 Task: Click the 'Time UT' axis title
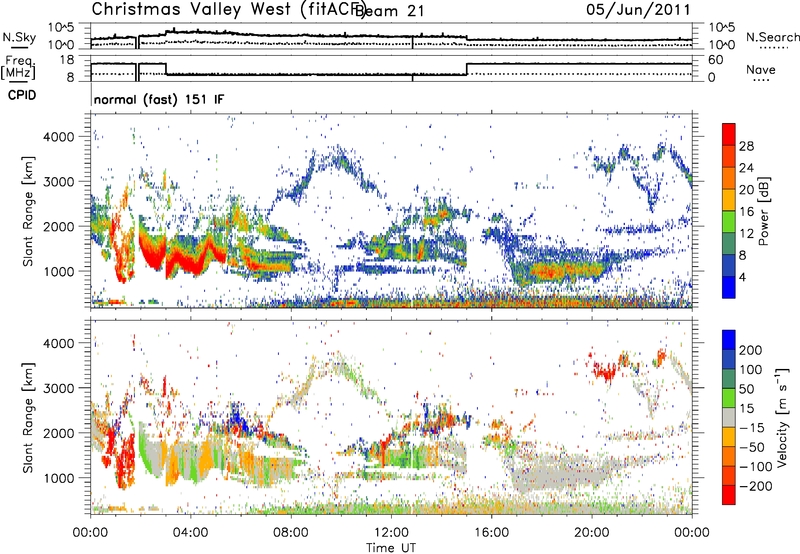pos(391,548)
